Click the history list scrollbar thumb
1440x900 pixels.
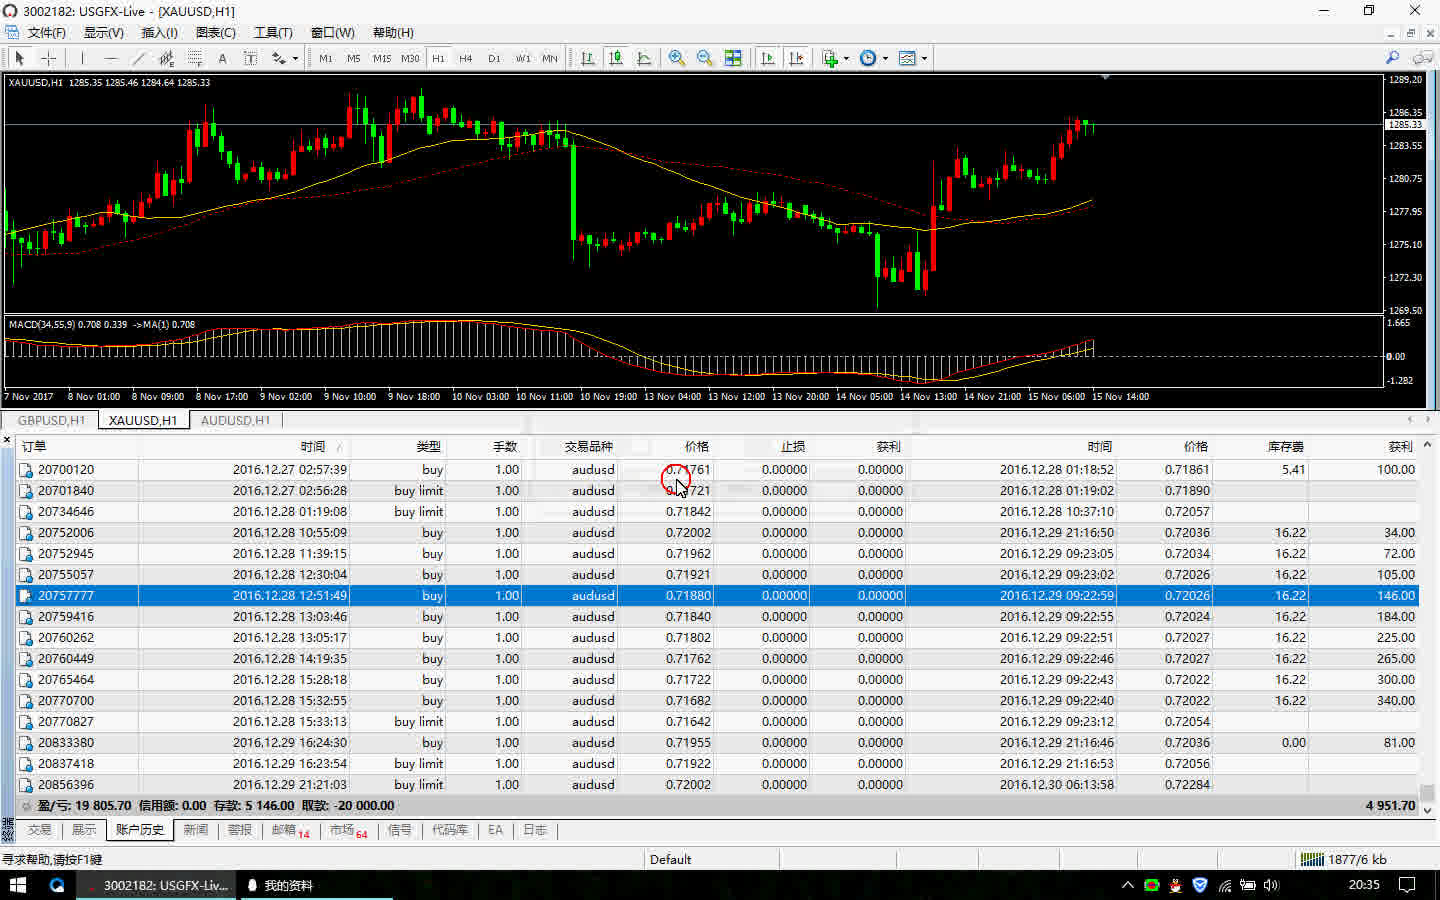tap(1427, 792)
